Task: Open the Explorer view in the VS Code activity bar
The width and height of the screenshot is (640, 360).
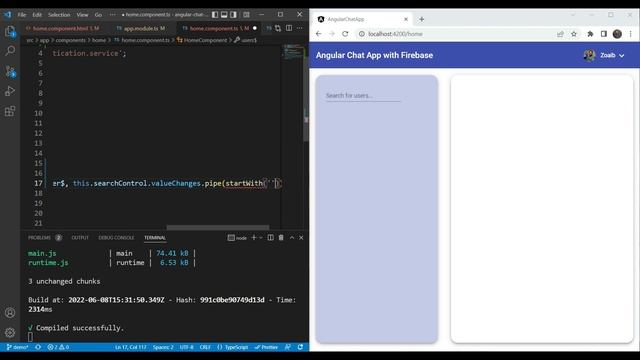Action: (x=10, y=31)
